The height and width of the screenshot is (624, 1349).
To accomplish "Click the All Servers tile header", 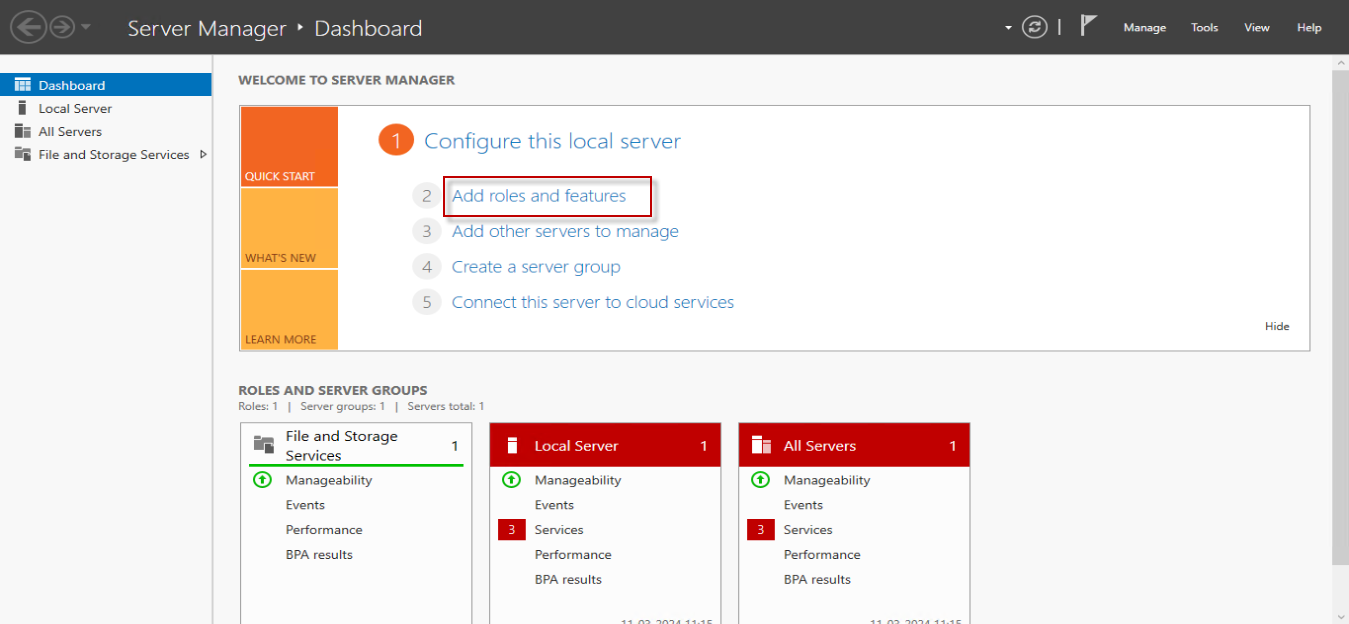I will [854, 446].
